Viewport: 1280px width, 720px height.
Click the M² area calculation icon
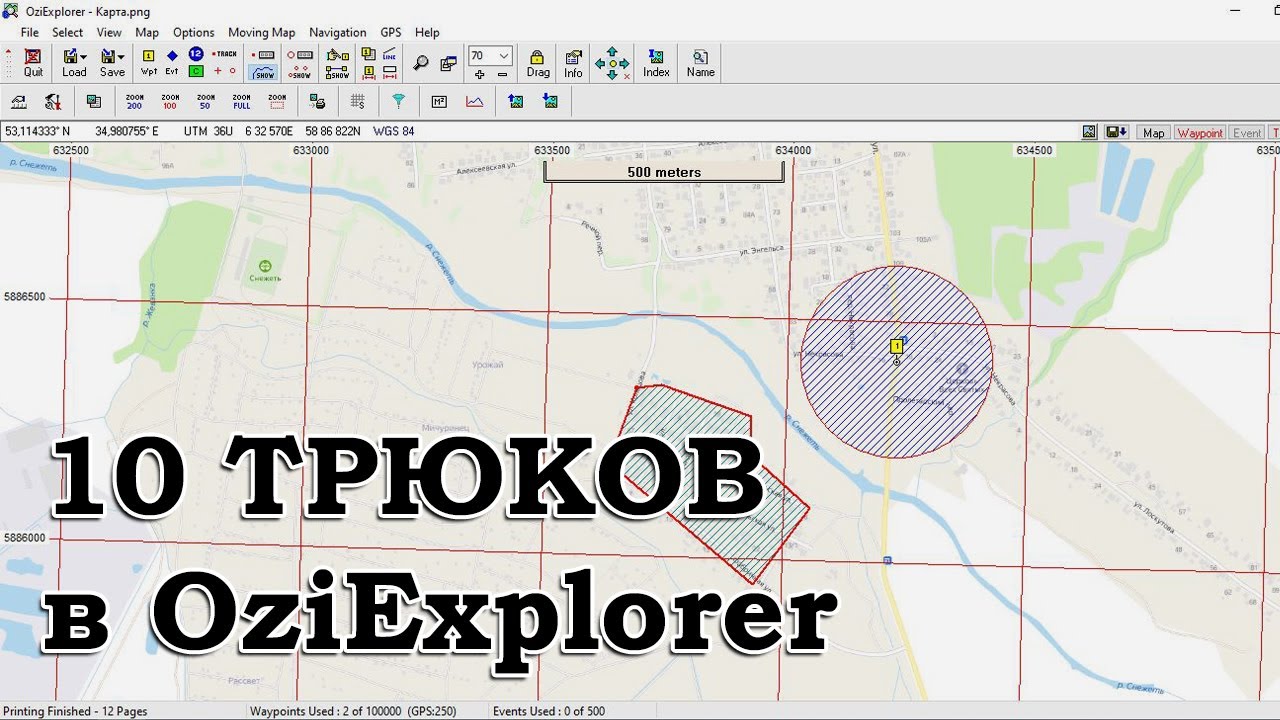point(439,101)
